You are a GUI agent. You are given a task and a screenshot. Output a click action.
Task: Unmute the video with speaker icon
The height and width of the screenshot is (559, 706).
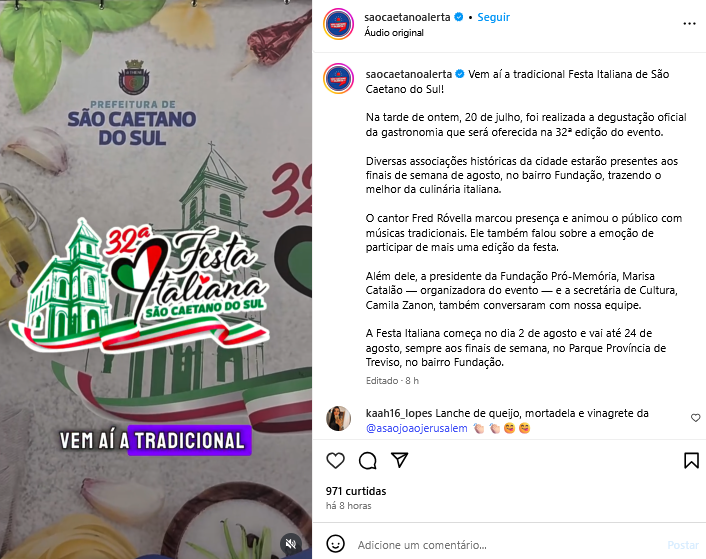[291, 544]
